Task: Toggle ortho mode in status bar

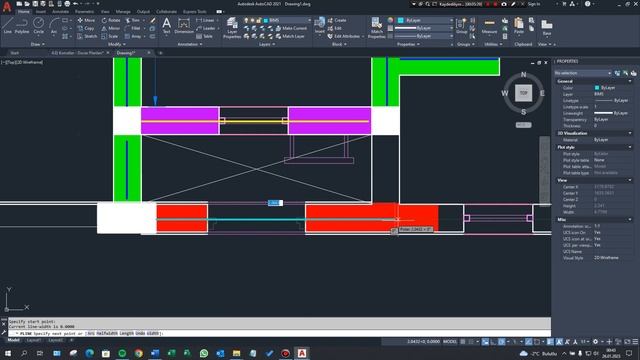Action: (x=493, y=342)
